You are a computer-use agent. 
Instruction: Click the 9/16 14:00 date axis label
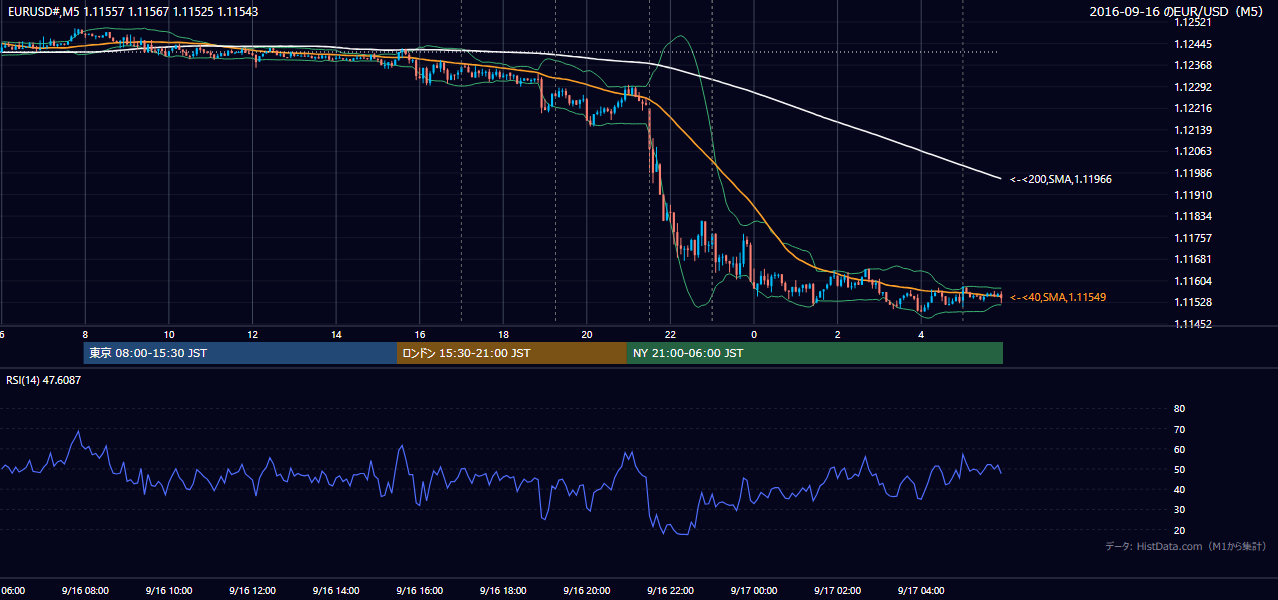(x=335, y=591)
